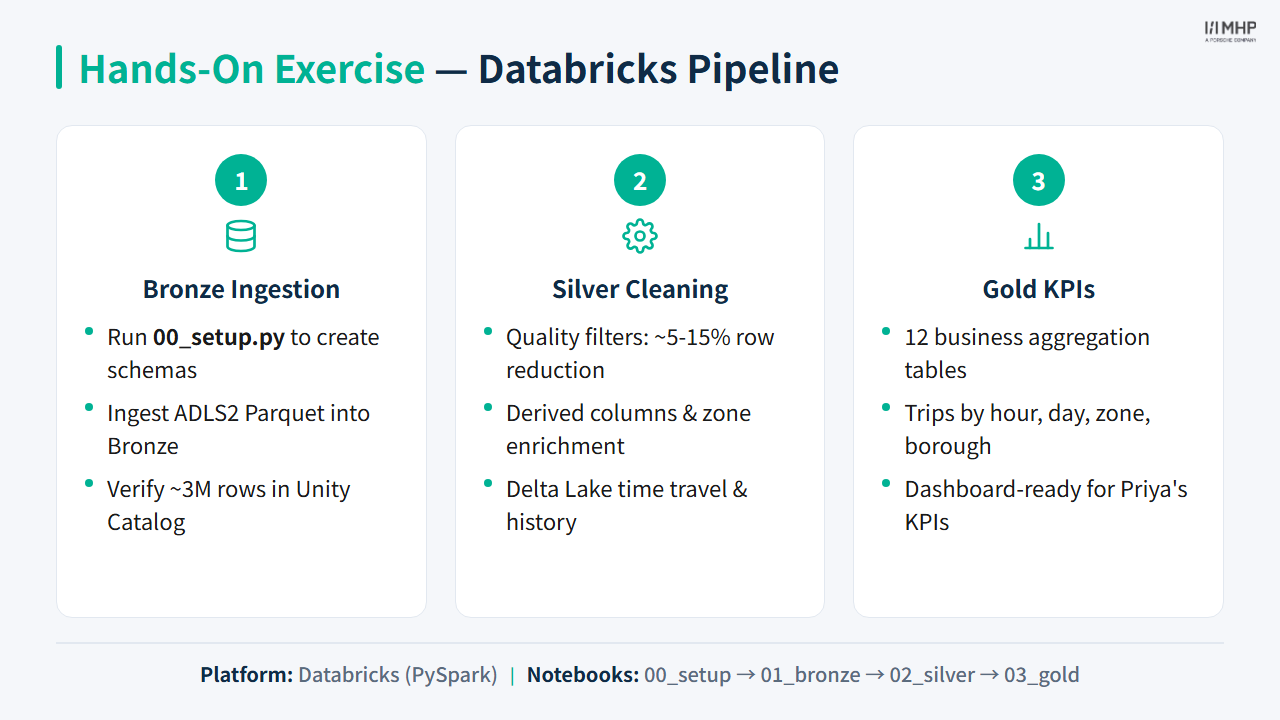Click the green number 2 circle badge
The height and width of the screenshot is (720, 1280).
point(640,181)
